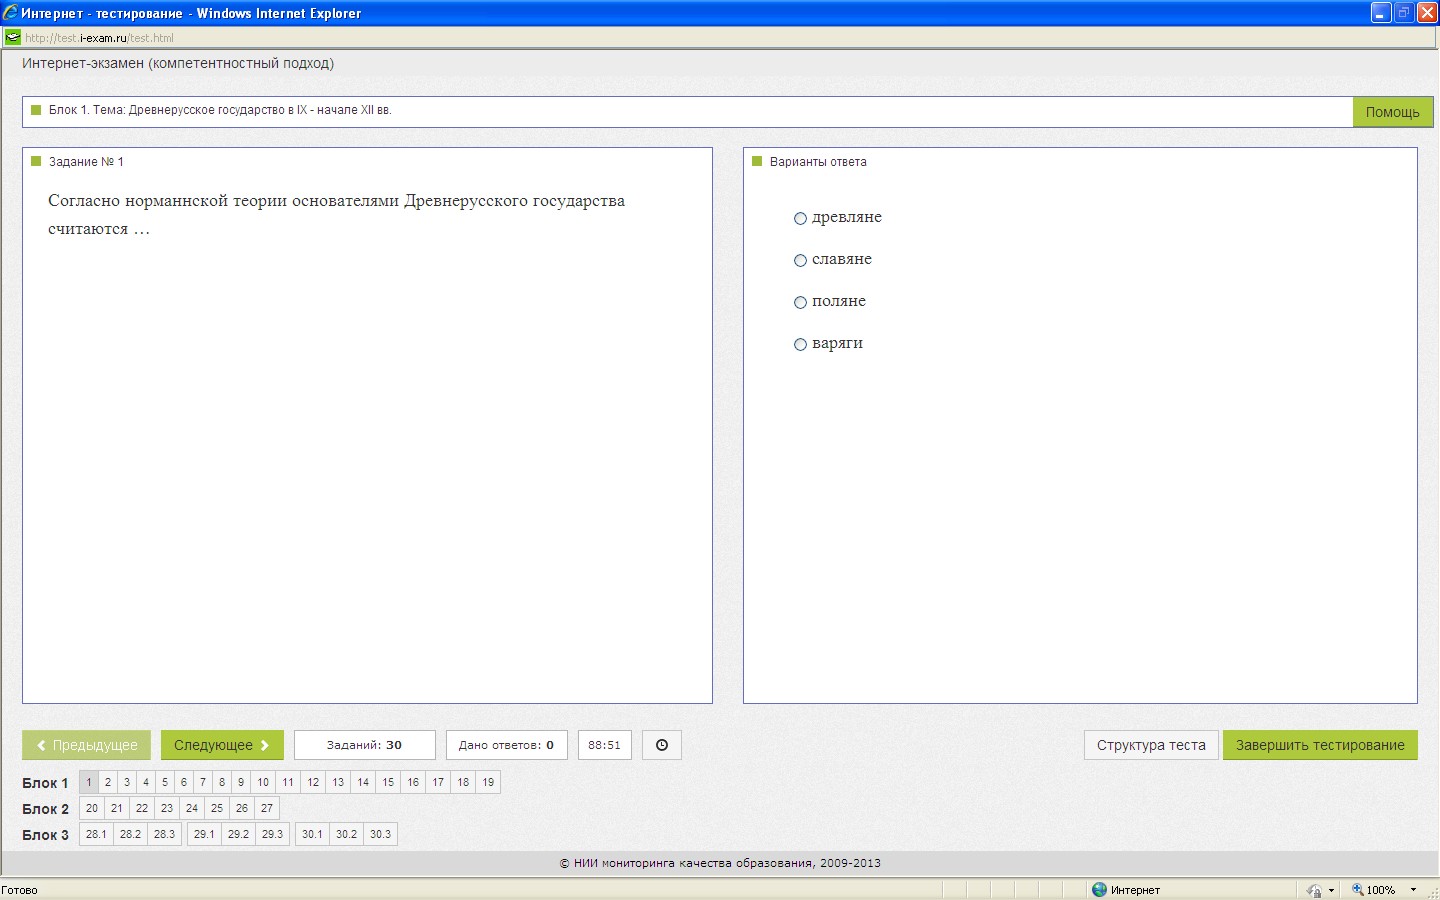This screenshot has width=1440, height=900.
Task: Open question 6 in Блок 1
Action: click(184, 782)
